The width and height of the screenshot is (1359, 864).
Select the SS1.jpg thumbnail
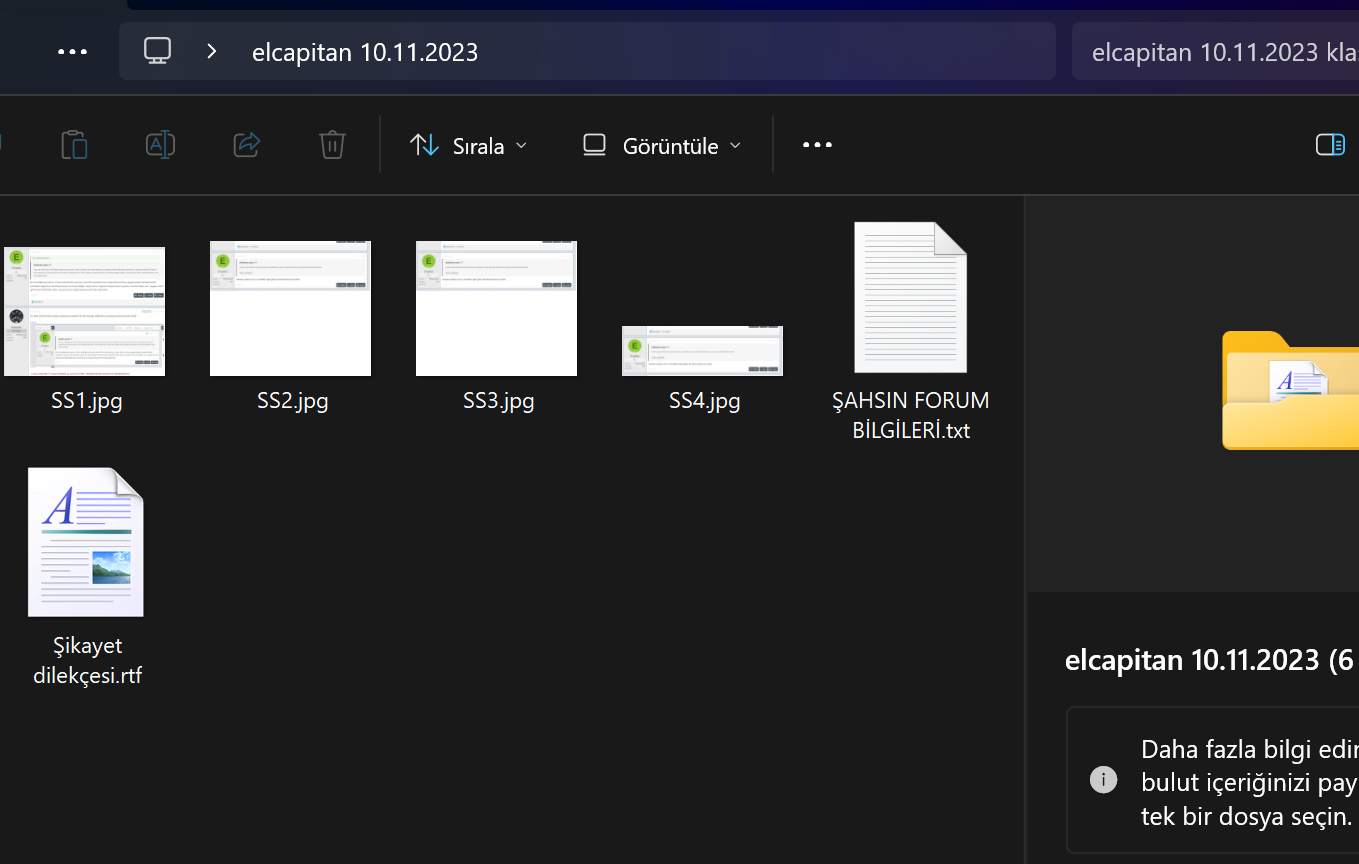point(85,311)
